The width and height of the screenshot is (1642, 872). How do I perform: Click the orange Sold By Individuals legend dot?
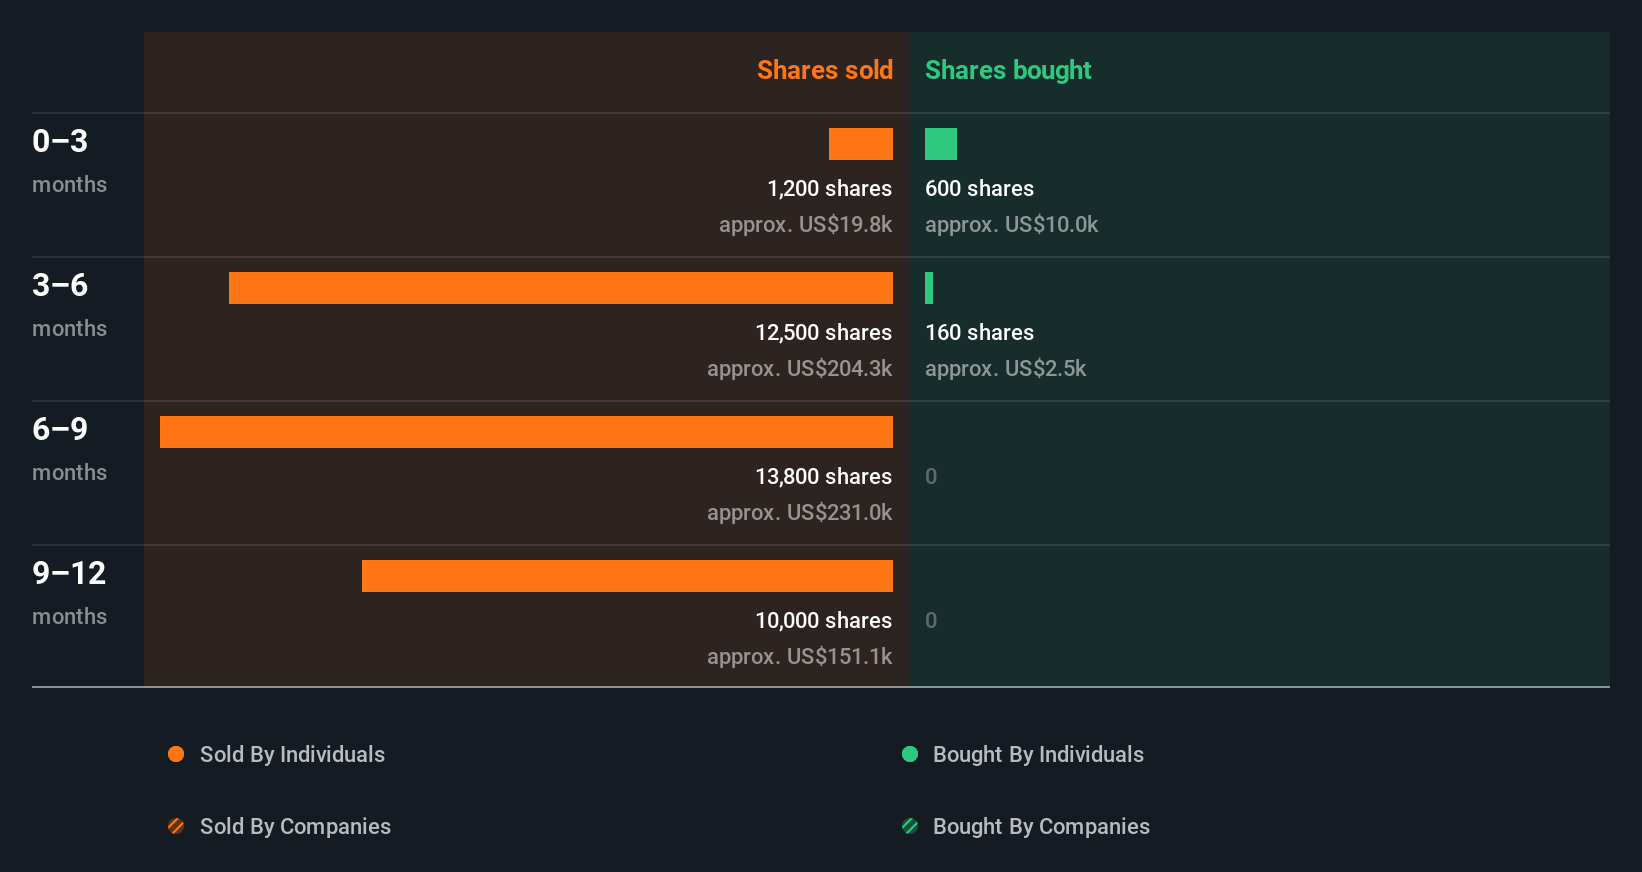176,754
